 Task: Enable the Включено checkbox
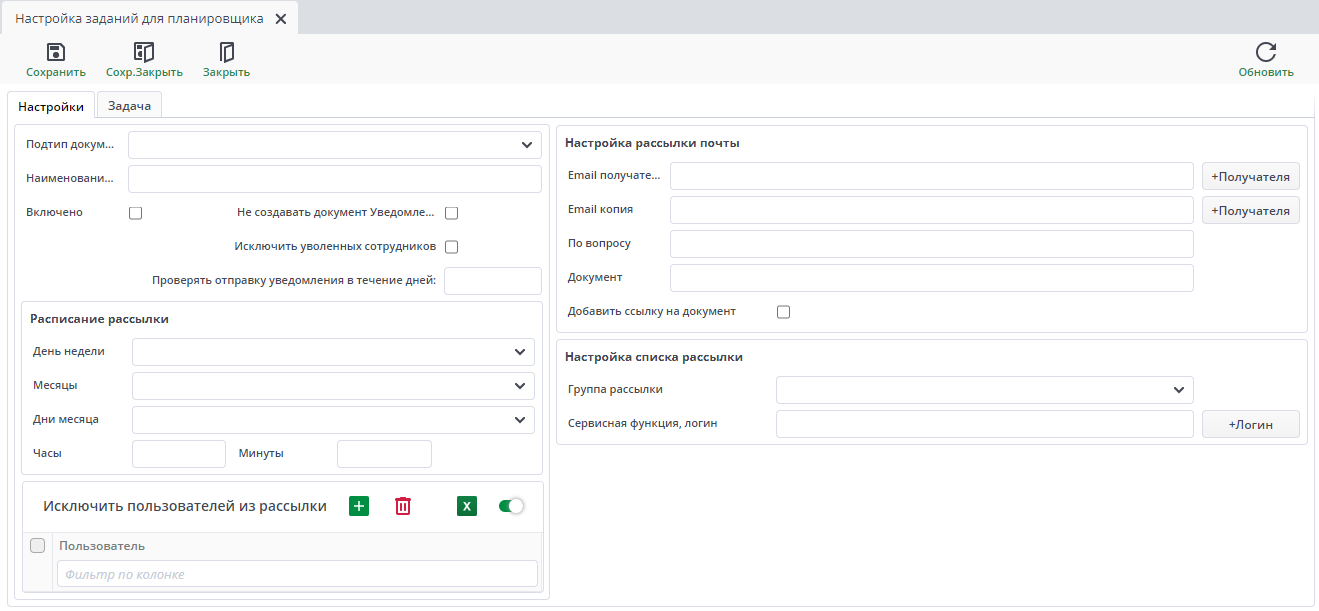coord(136,213)
